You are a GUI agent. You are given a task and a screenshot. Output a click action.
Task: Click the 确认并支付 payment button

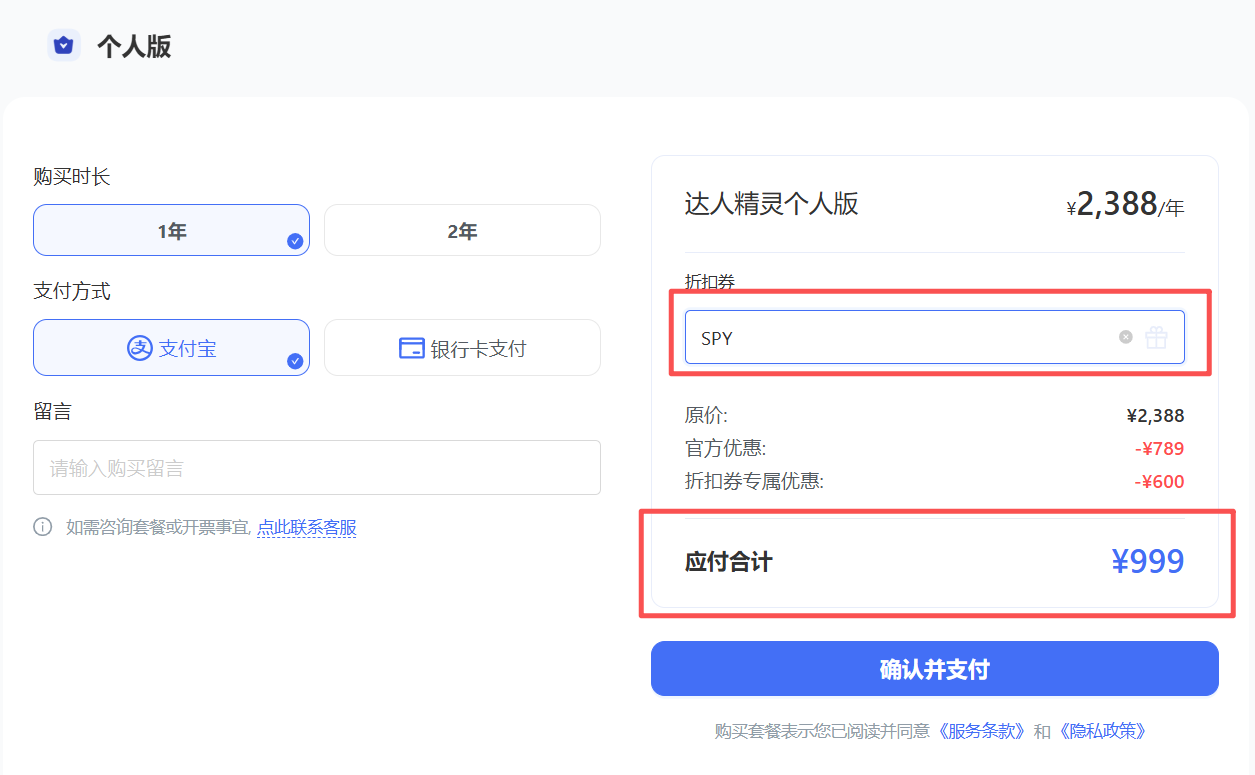coord(935,668)
